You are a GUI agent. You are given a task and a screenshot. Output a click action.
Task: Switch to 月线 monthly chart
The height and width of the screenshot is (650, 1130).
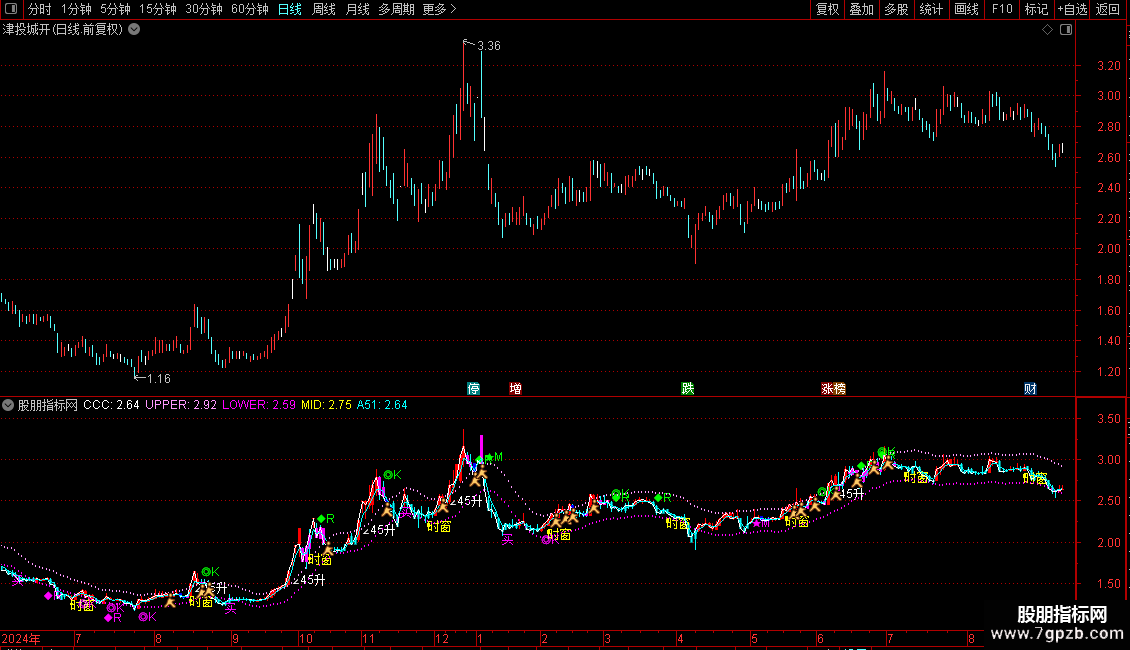coord(357,9)
